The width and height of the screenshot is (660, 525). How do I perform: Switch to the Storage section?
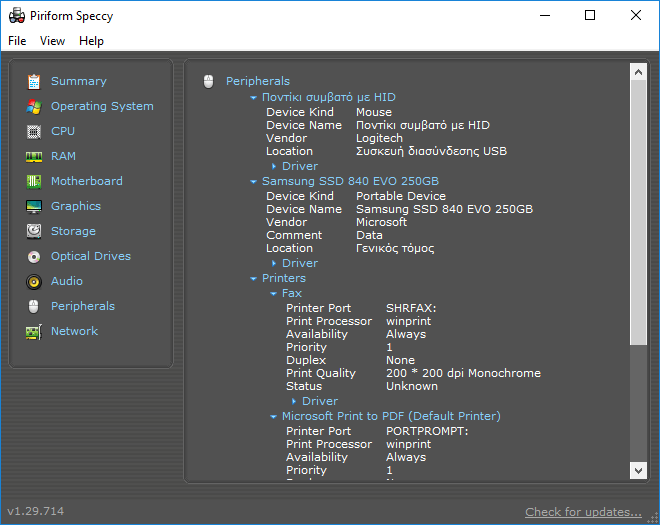click(x=73, y=231)
